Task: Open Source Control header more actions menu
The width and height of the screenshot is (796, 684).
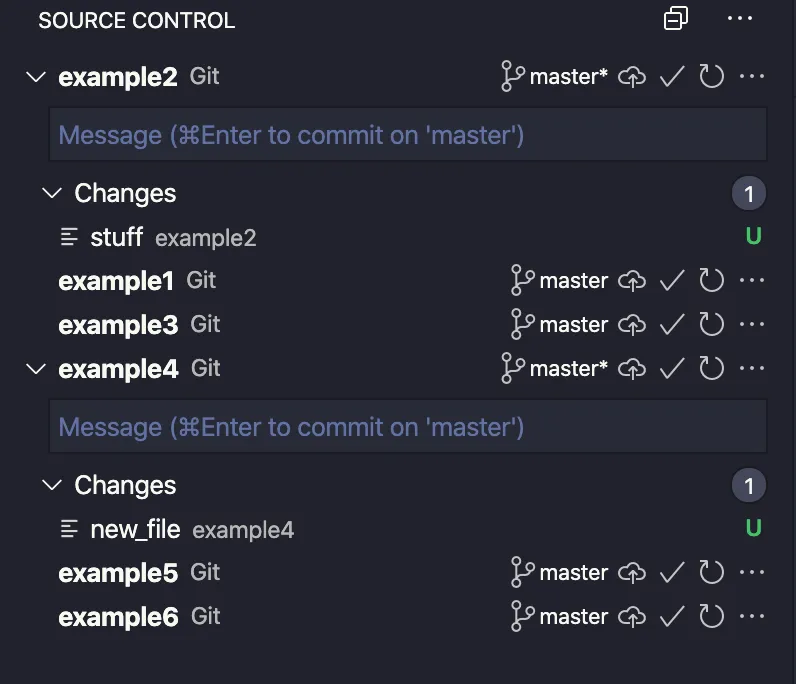Action: pos(740,19)
